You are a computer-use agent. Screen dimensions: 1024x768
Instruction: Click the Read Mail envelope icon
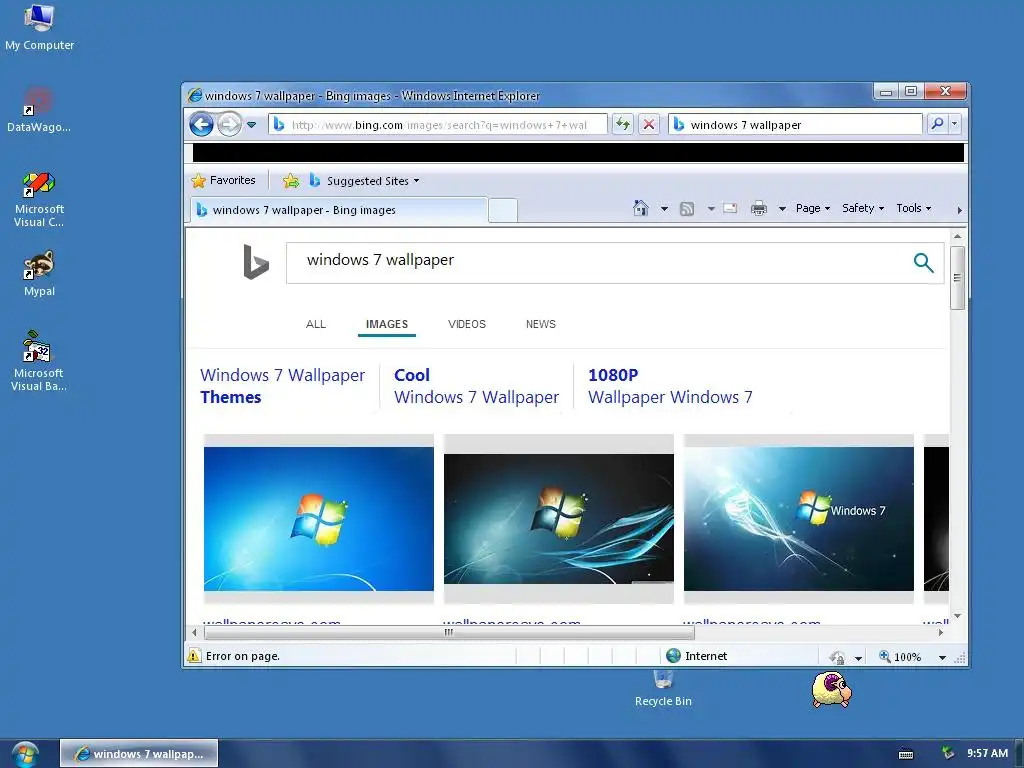[730, 208]
